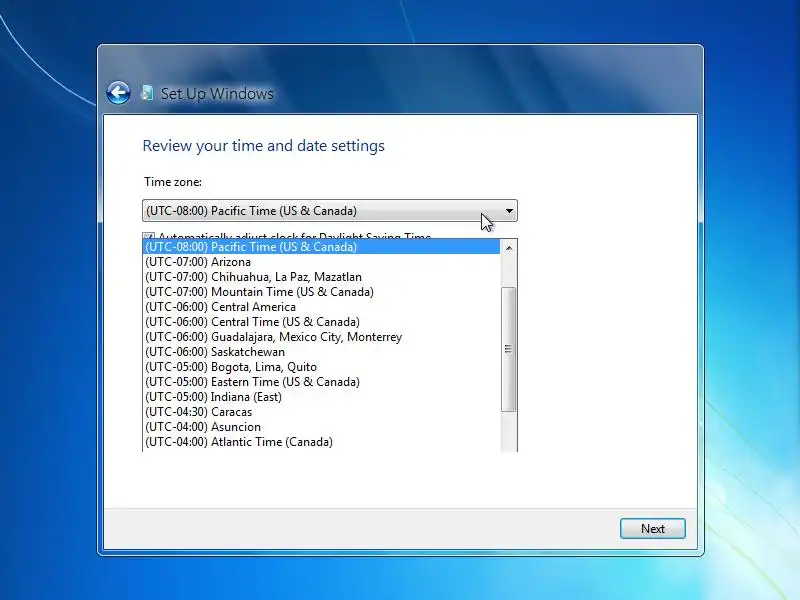
Task: Go back with the blue arrow button
Action: pos(118,93)
